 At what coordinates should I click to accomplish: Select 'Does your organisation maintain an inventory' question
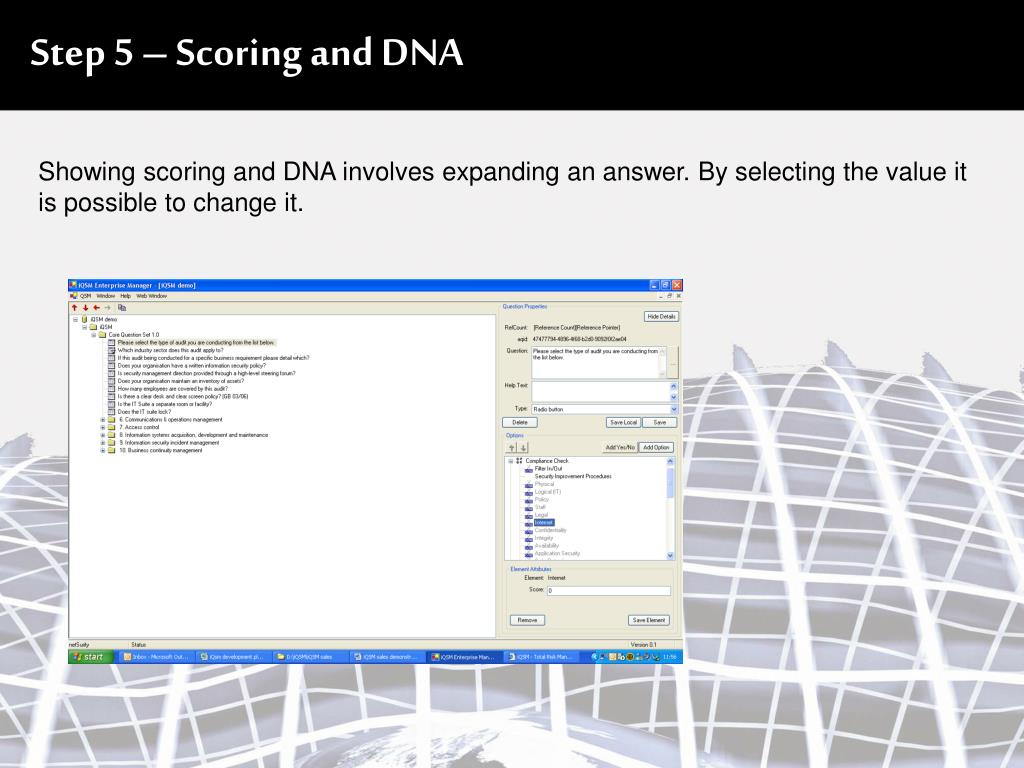[x=181, y=381]
